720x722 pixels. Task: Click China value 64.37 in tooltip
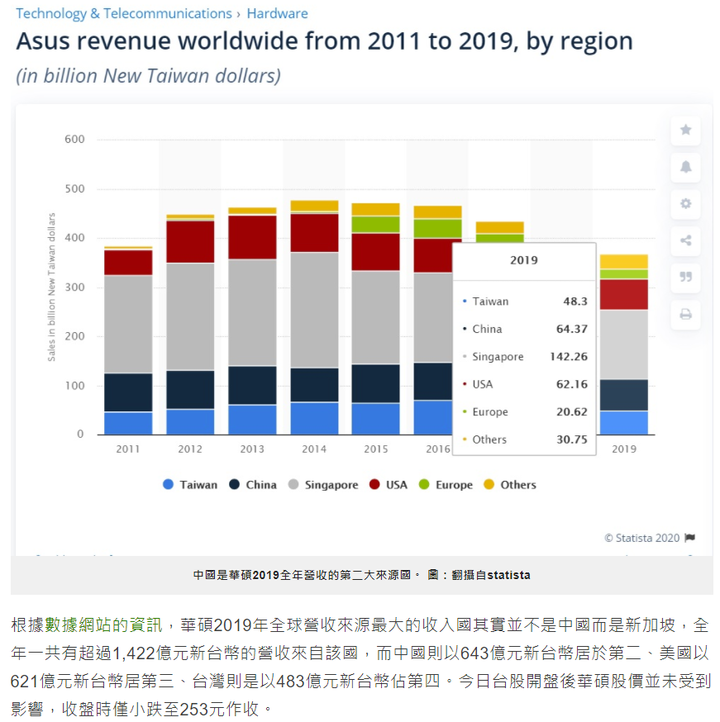[572, 329]
